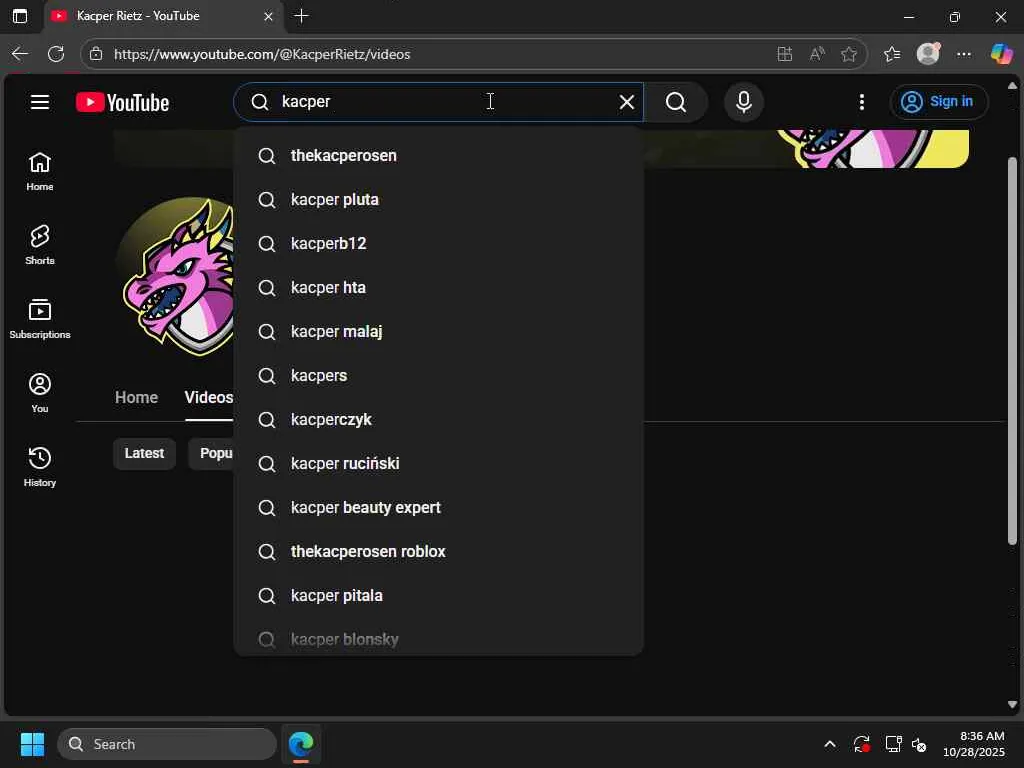Add this page to favorites star

(x=848, y=54)
